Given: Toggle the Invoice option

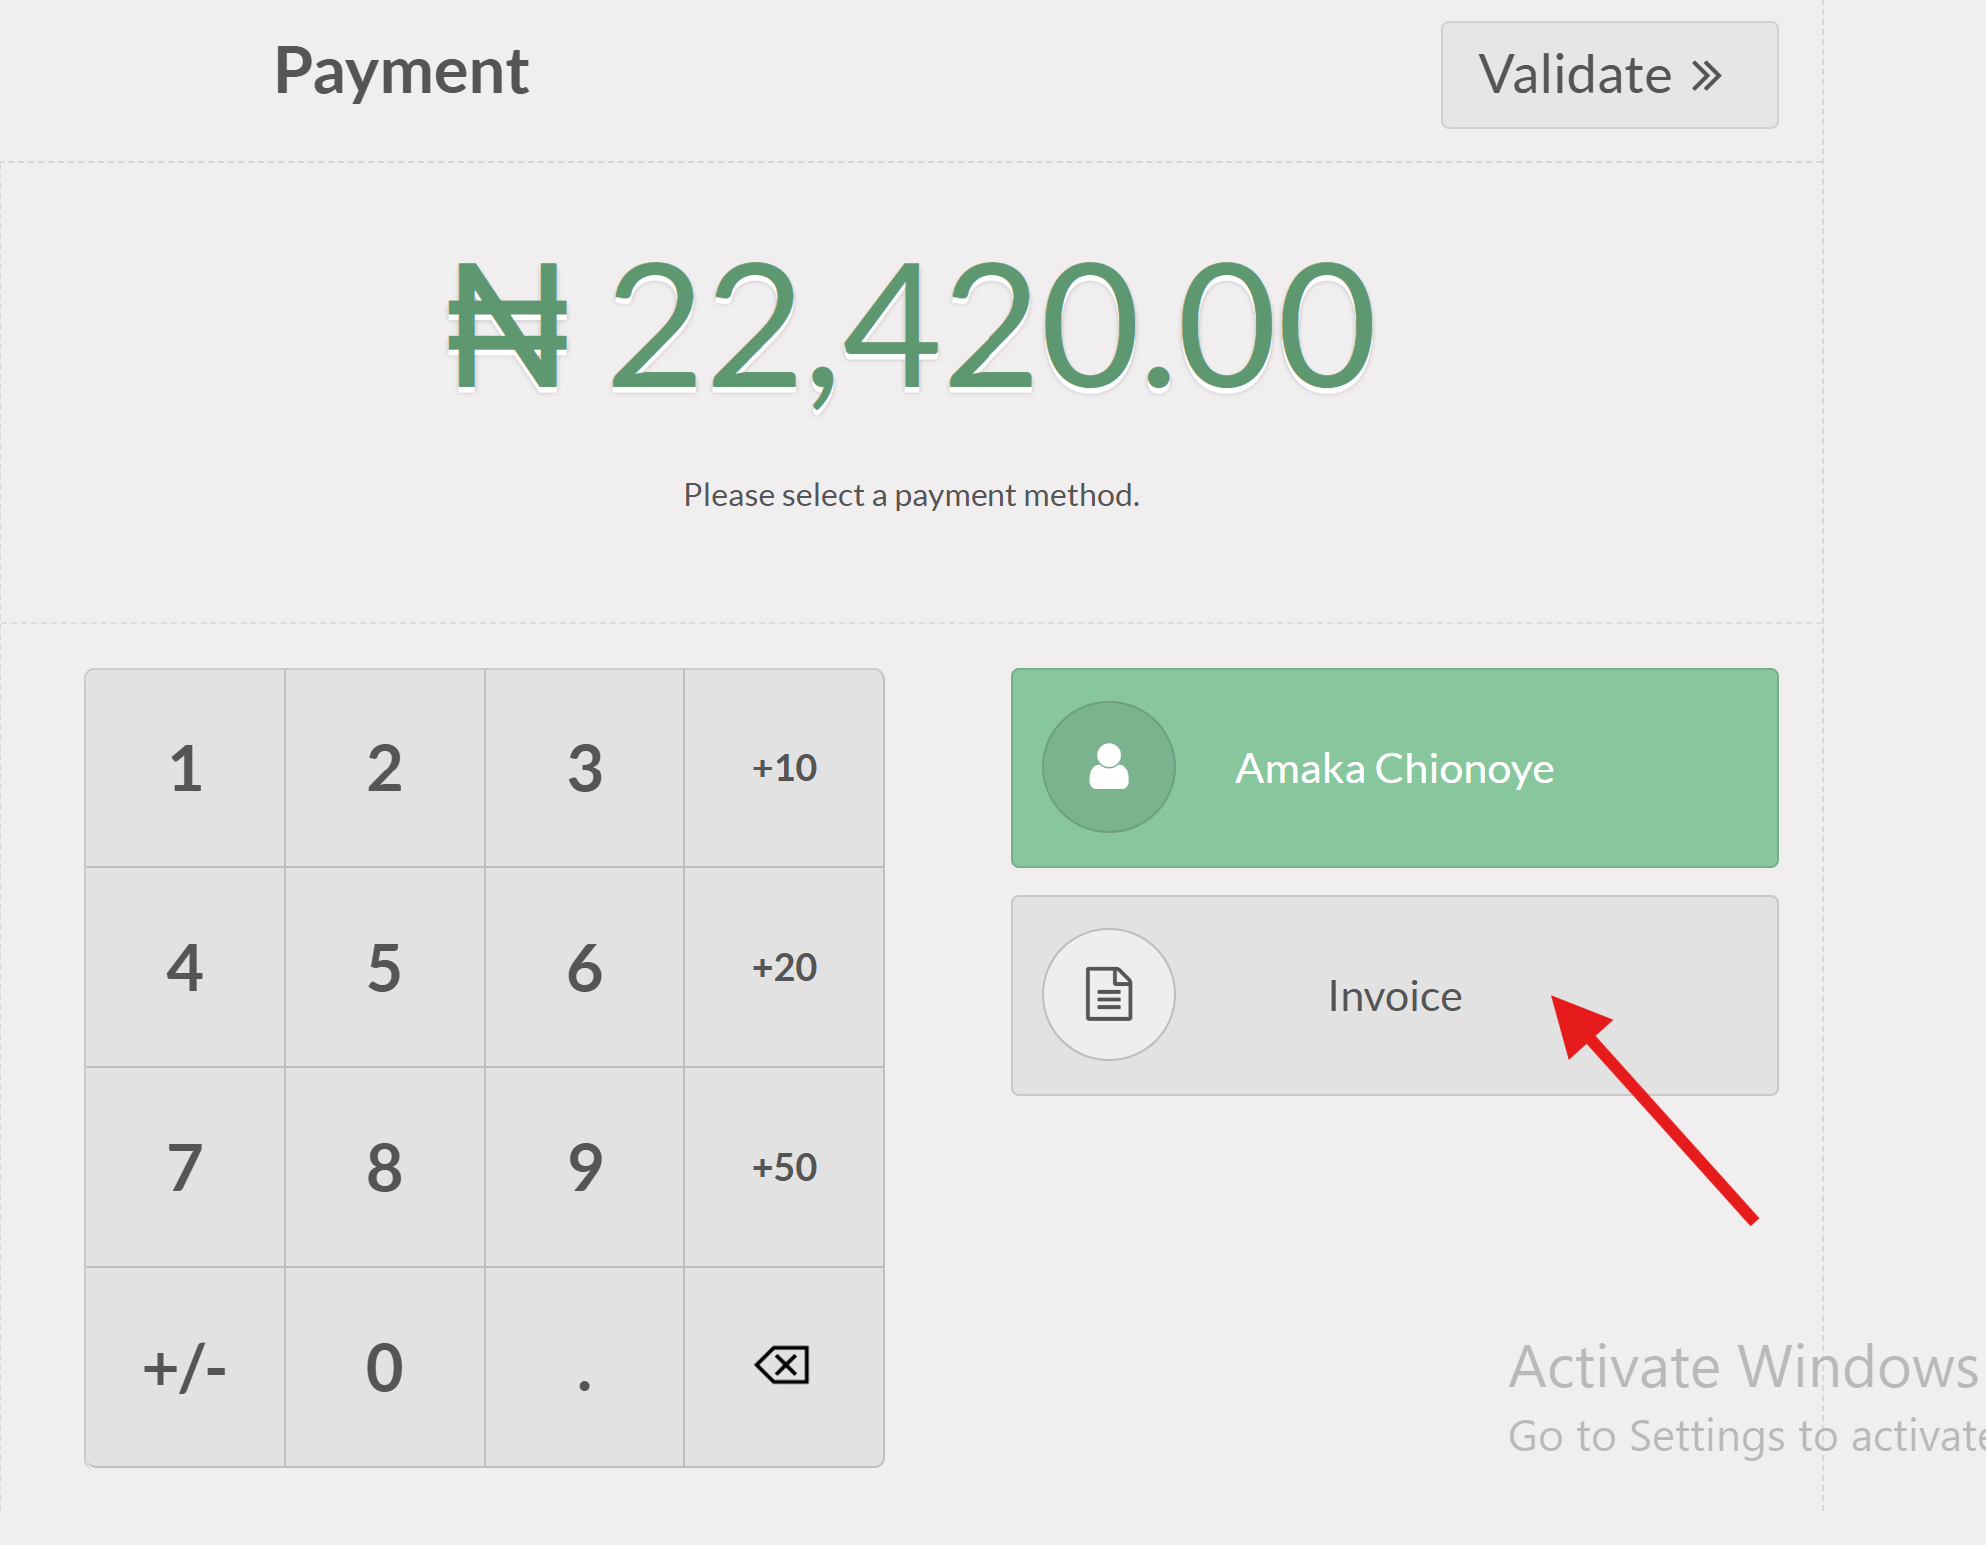Looking at the screenshot, I should pyautogui.click(x=1394, y=996).
